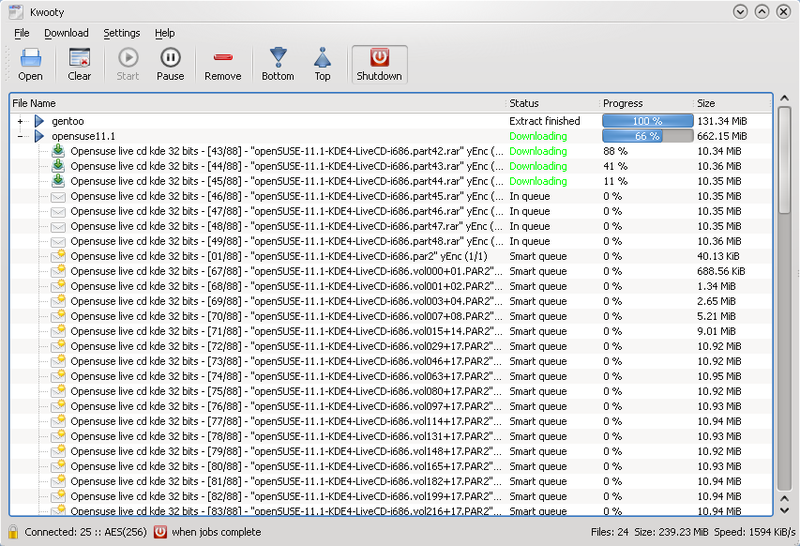Click the blue triangle icon beside opensuse11.1
The height and width of the screenshot is (546, 800).
(x=39, y=136)
